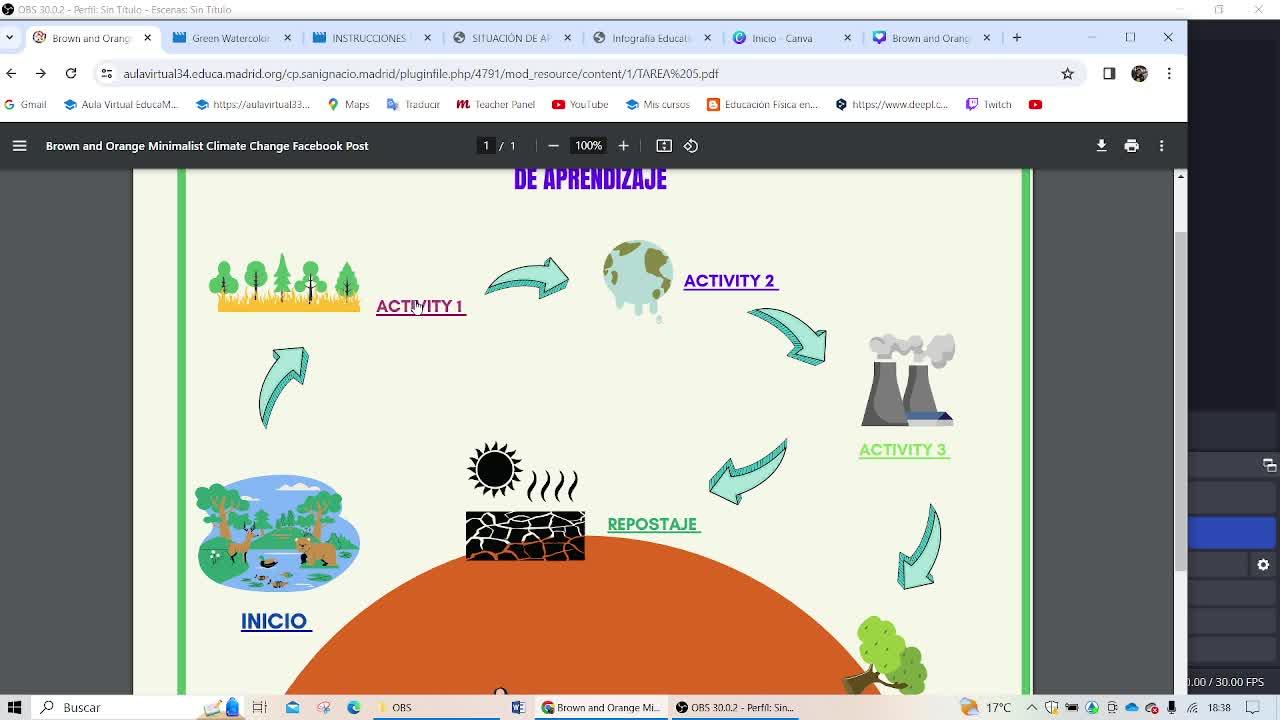
Task: Switch to the Green Watercolor tab
Action: click(232, 38)
